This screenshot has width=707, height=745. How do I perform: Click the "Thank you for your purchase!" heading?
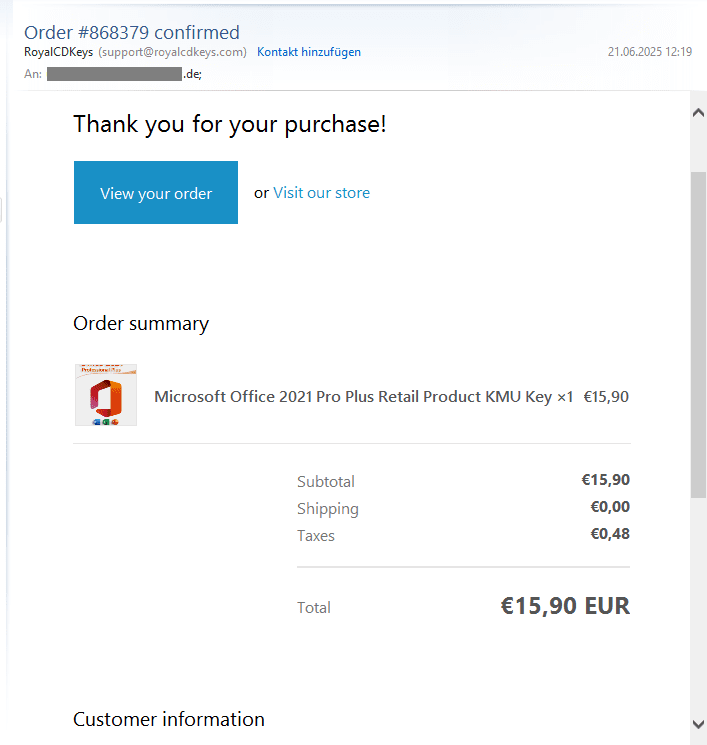click(x=230, y=125)
